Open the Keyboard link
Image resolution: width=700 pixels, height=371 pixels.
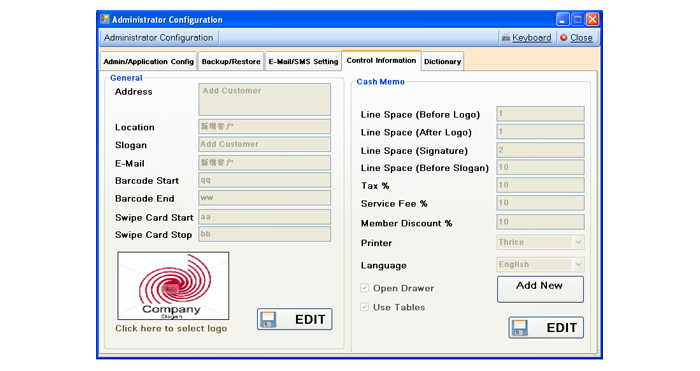coord(531,38)
